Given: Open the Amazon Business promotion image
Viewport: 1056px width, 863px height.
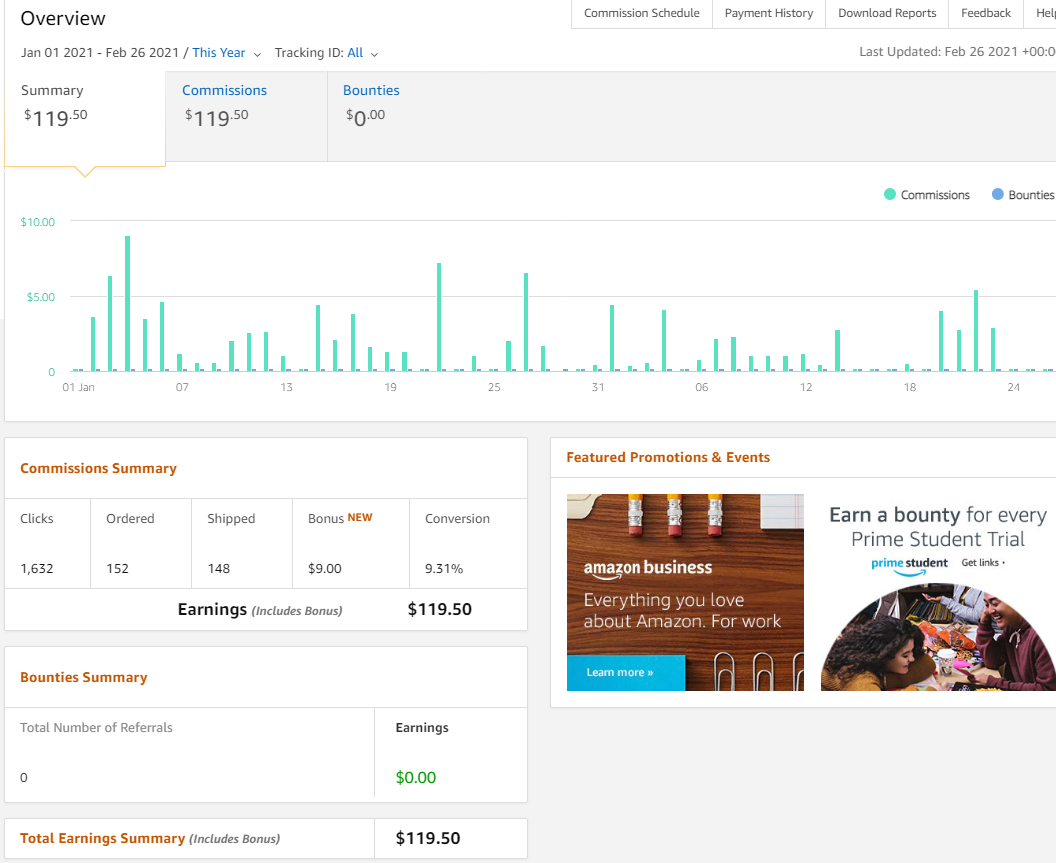Looking at the screenshot, I should click(685, 592).
